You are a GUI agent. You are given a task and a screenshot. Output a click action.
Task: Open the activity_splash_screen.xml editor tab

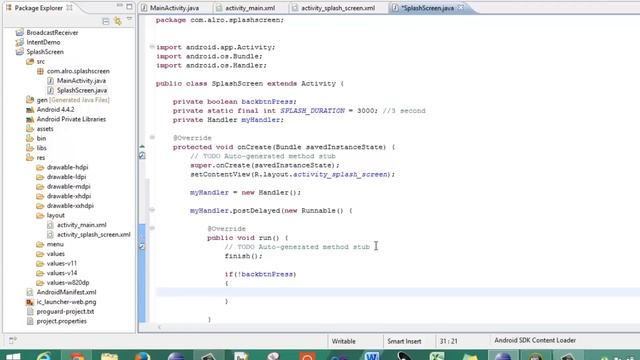point(338,8)
